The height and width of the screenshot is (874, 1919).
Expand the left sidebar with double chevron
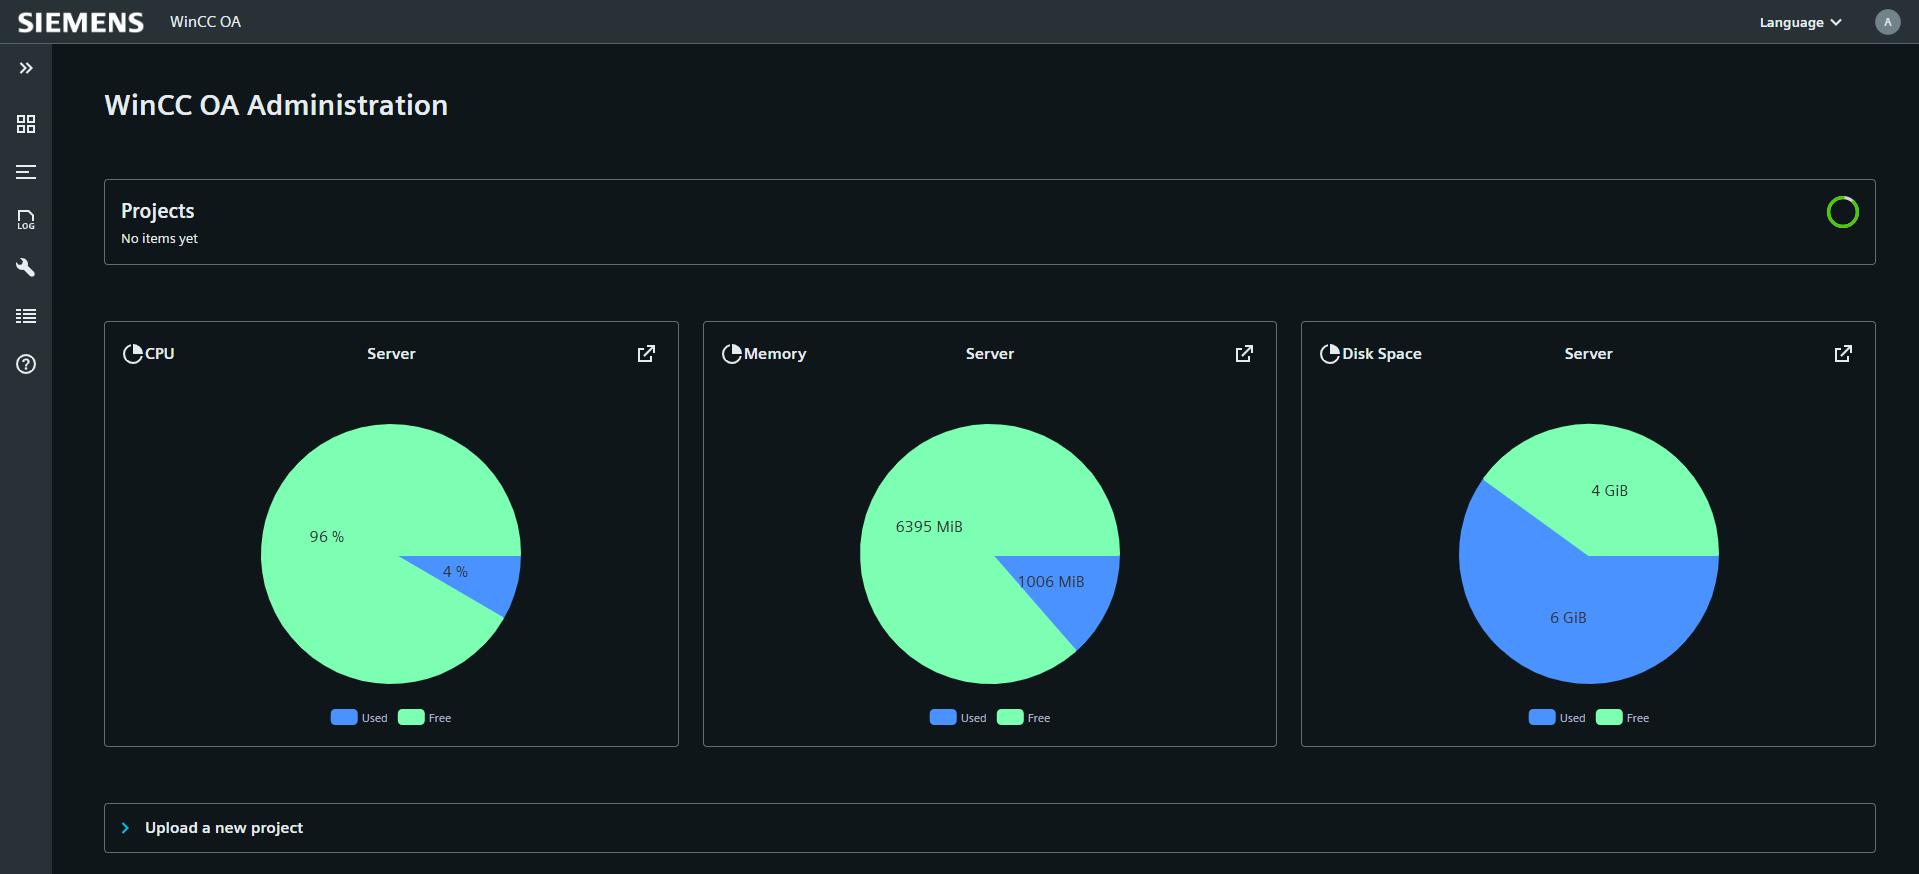coord(26,68)
